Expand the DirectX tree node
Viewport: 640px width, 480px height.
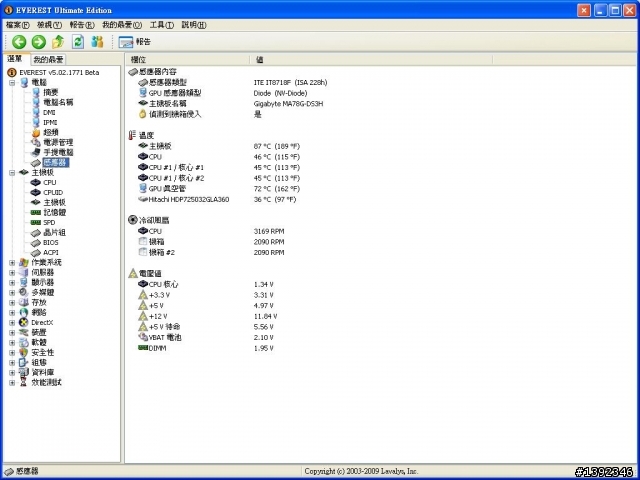coord(12,322)
